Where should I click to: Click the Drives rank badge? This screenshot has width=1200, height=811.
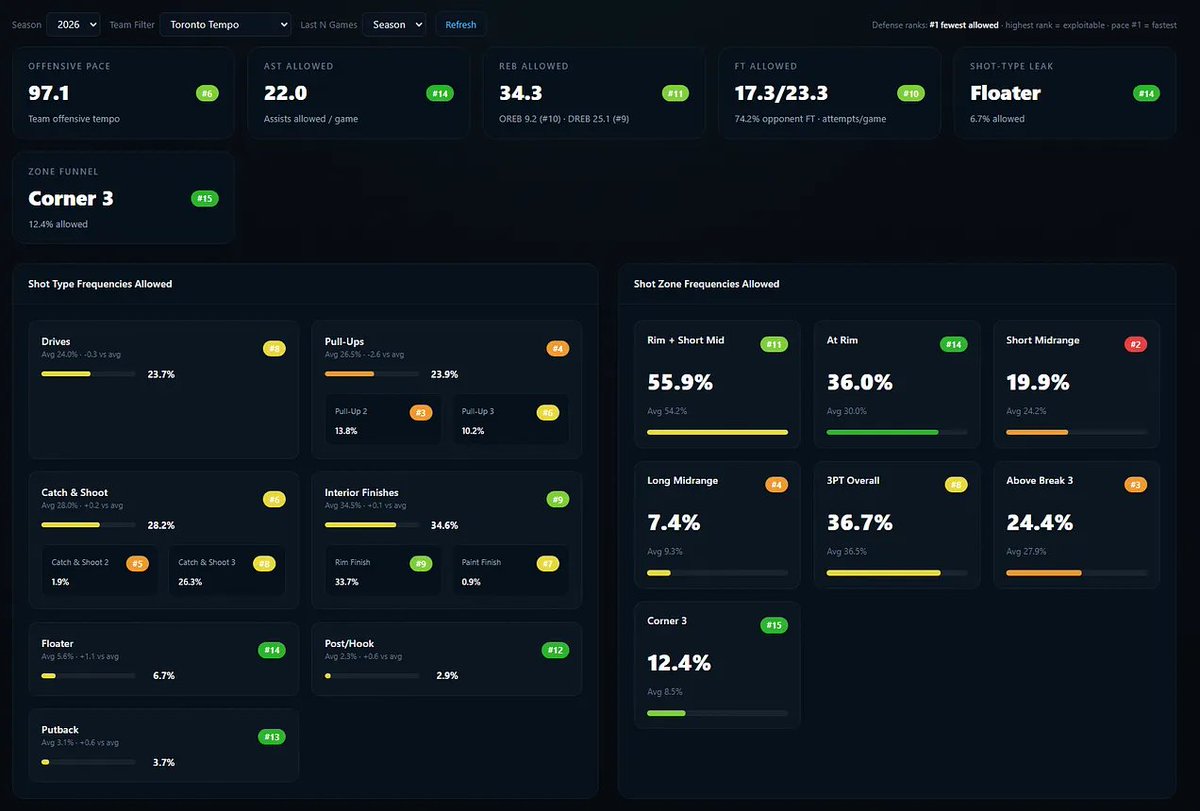pyautogui.click(x=274, y=348)
